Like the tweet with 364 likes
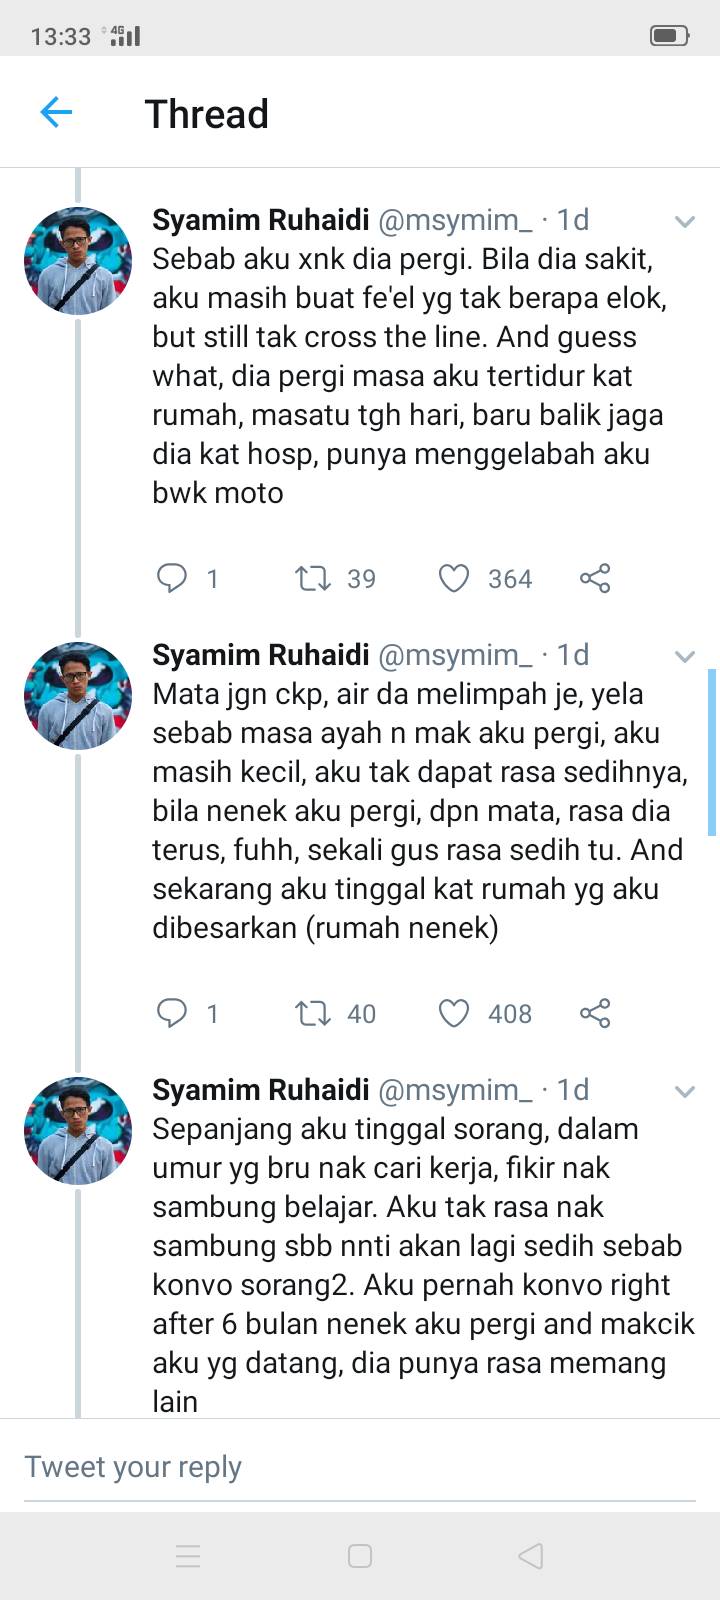 point(454,578)
